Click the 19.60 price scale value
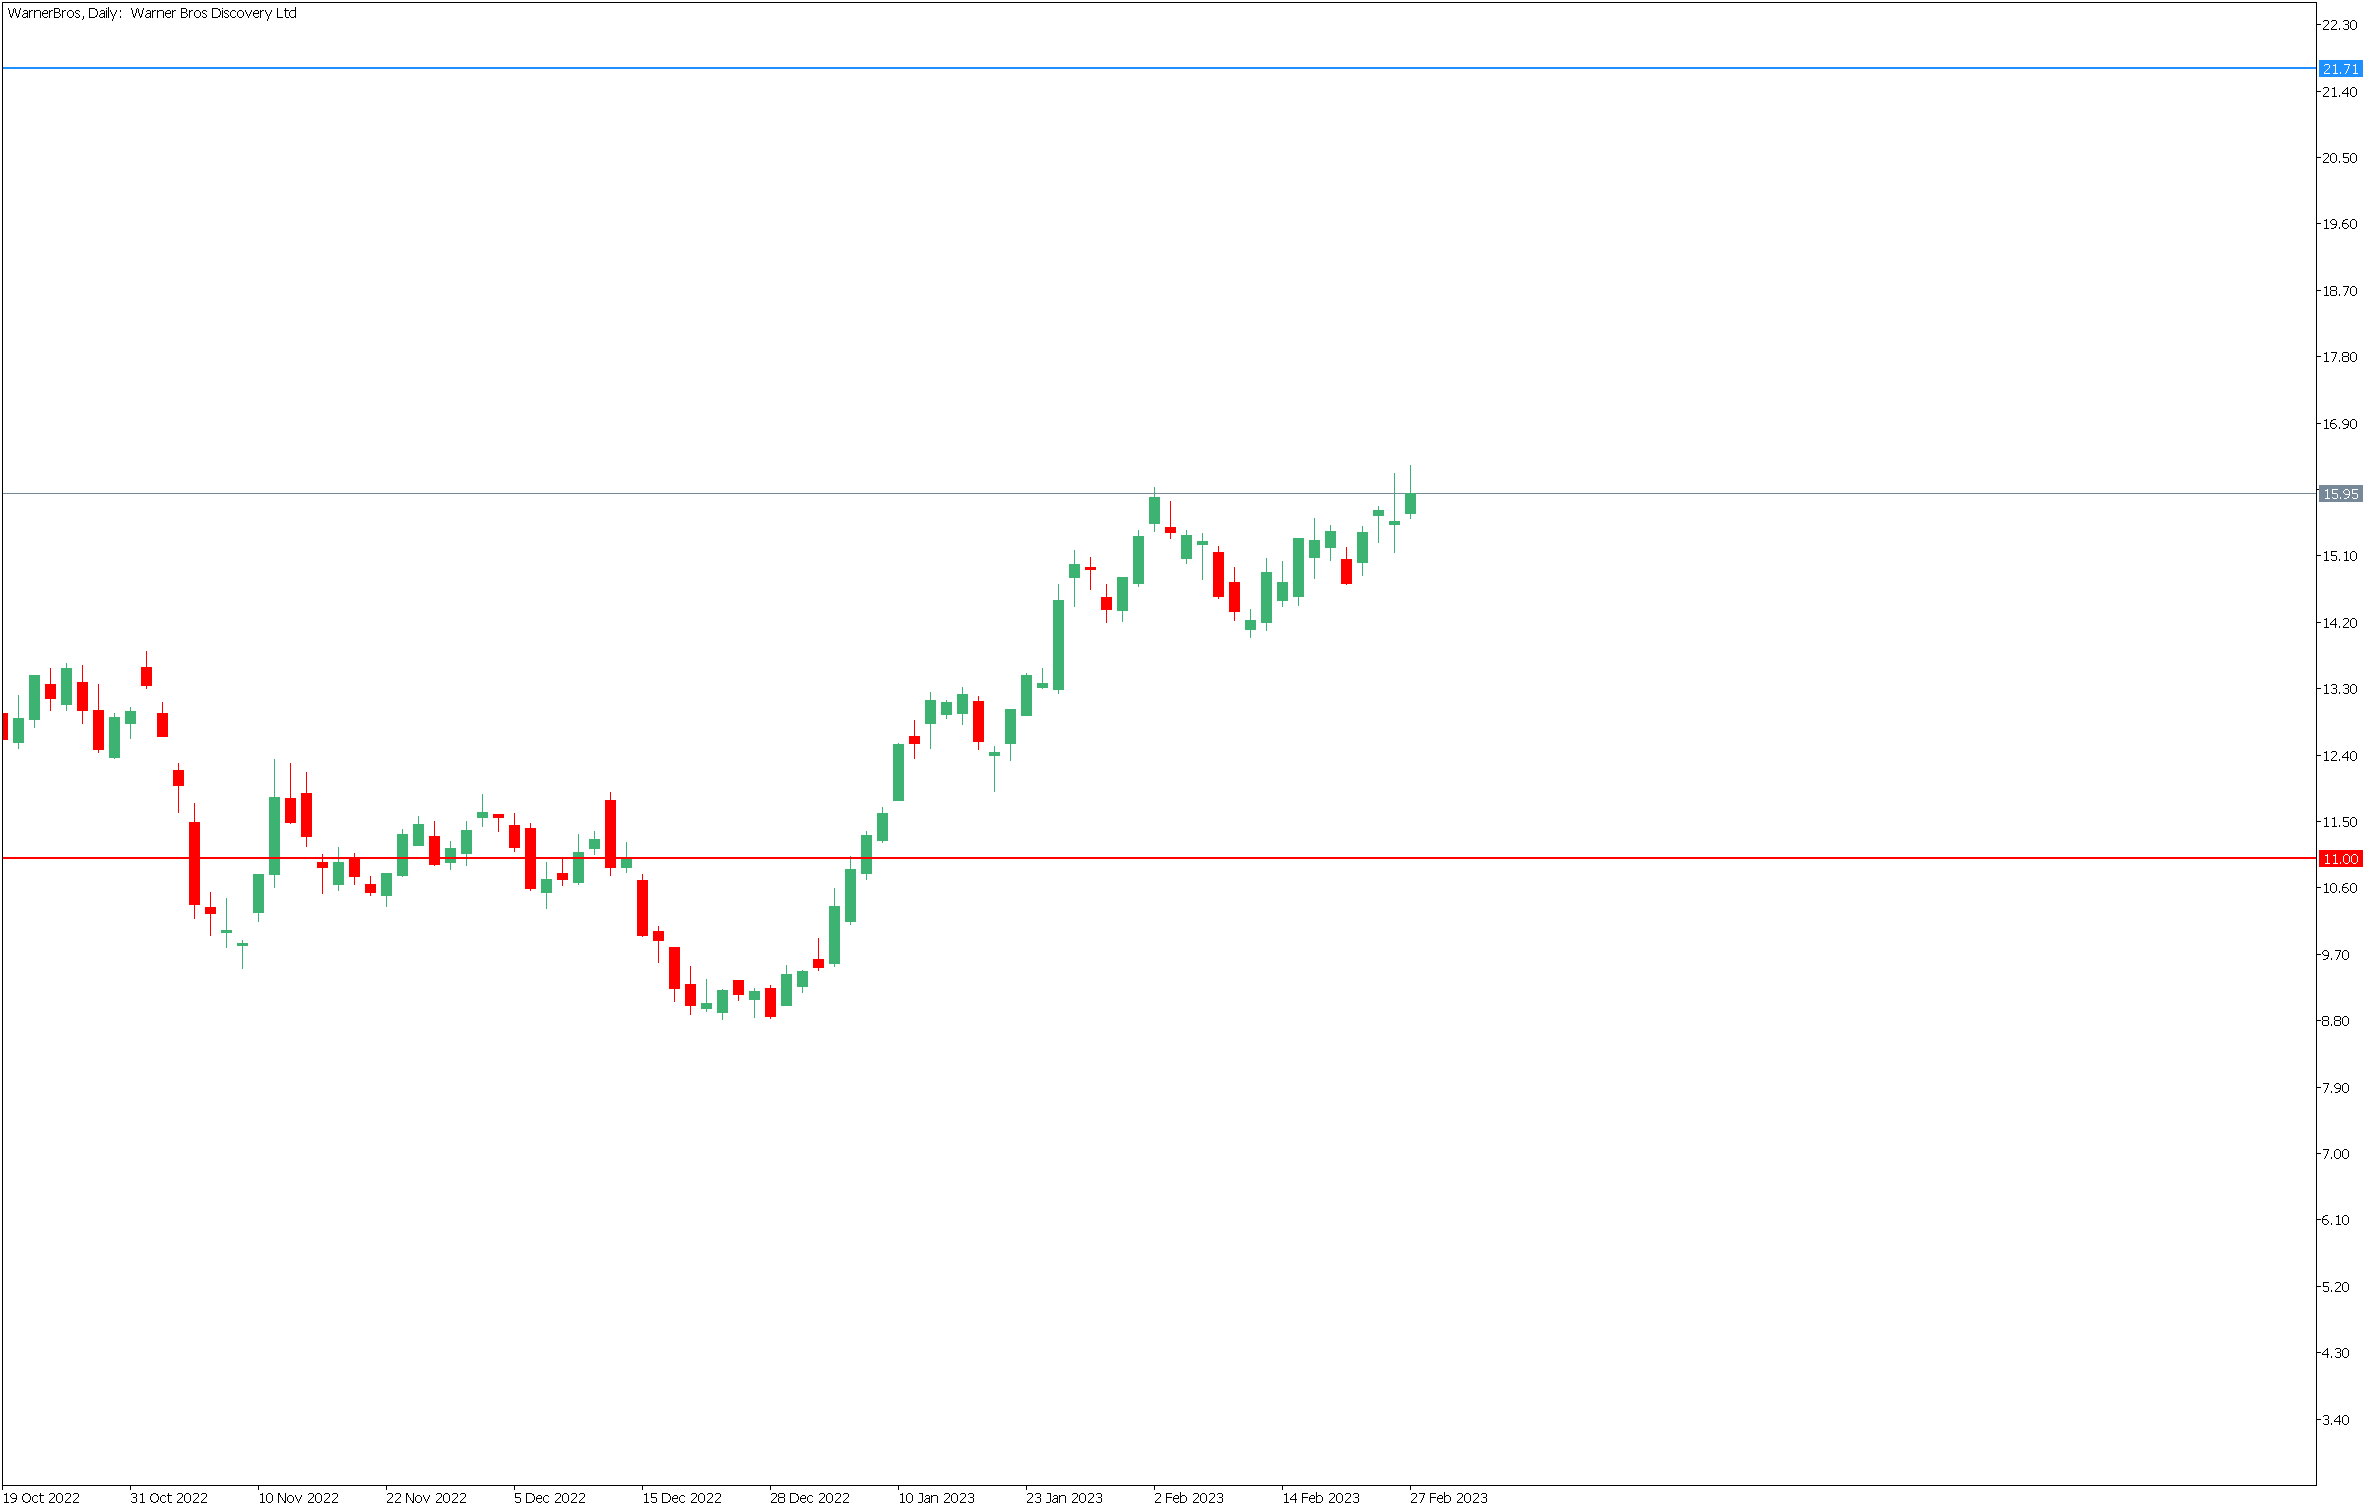This screenshot has width=2378, height=1512. click(x=2339, y=224)
